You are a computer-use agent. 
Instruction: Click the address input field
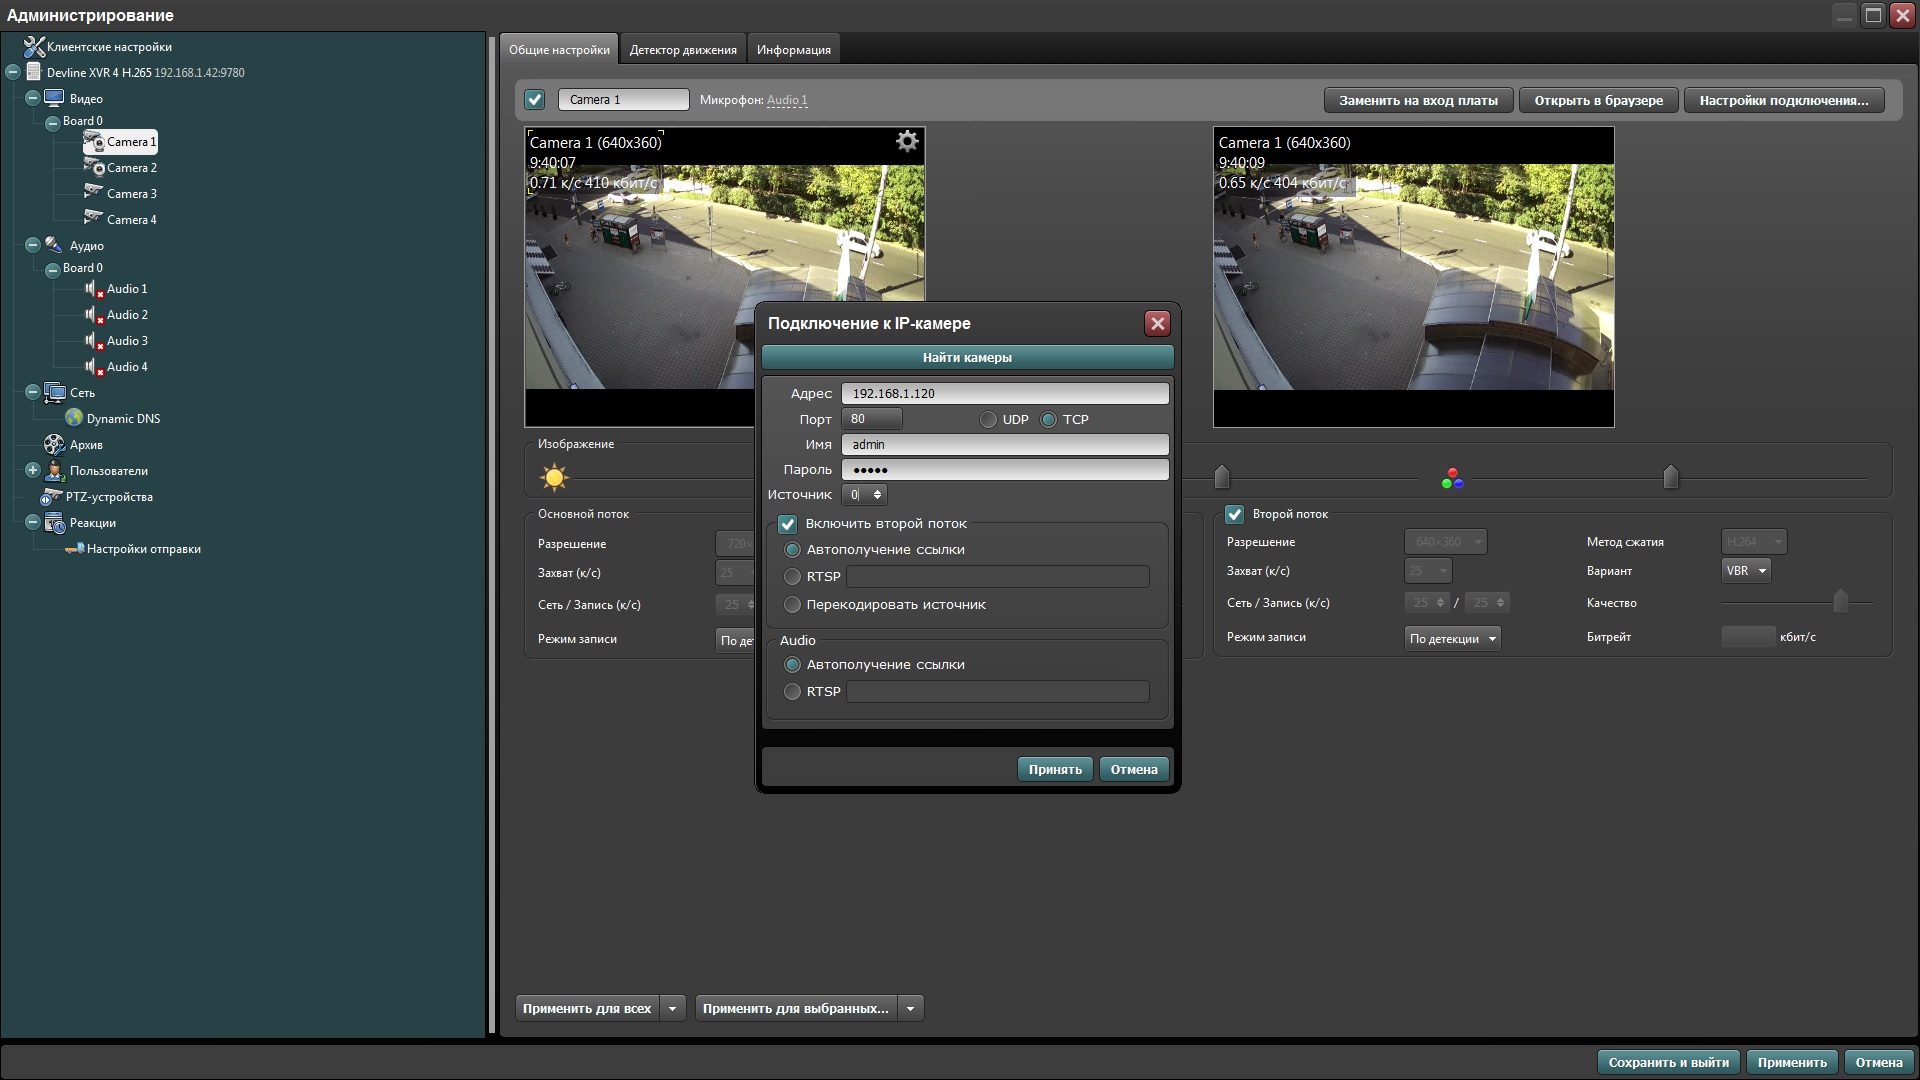click(x=1004, y=394)
